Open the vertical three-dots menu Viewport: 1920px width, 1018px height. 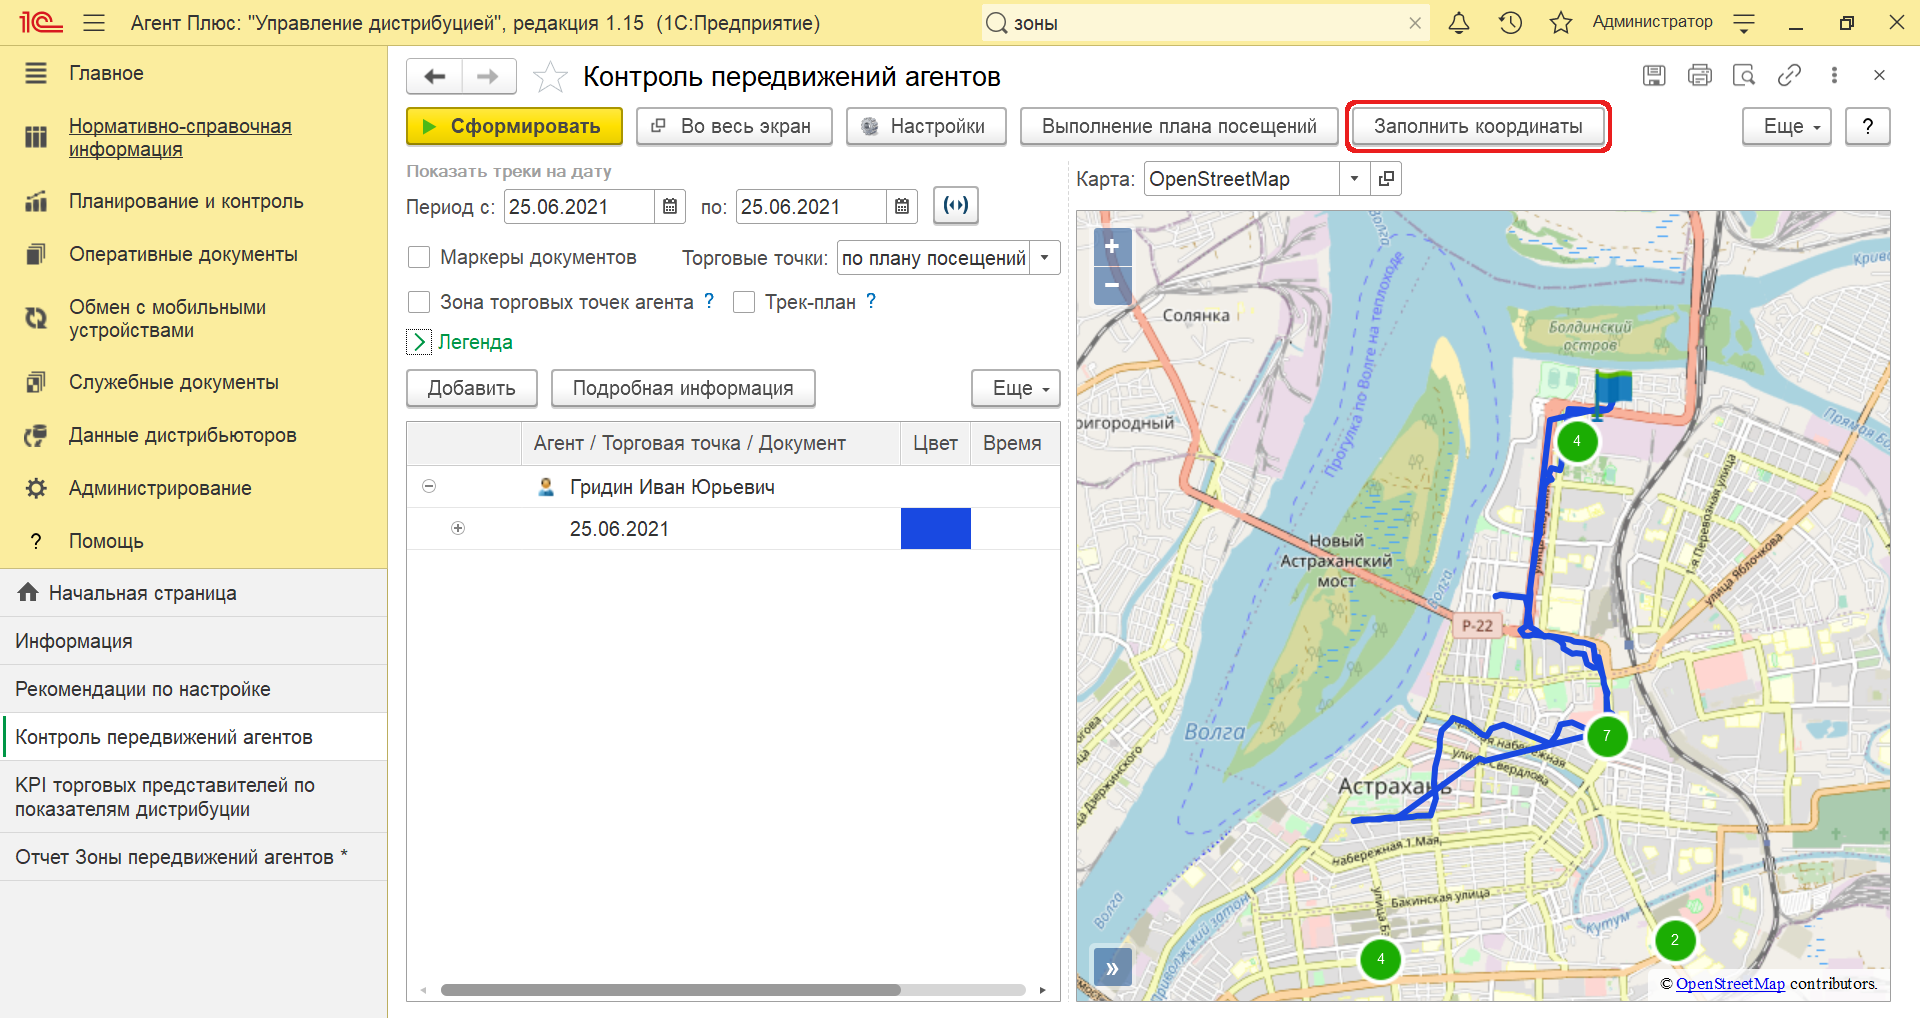click(x=1834, y=75)
